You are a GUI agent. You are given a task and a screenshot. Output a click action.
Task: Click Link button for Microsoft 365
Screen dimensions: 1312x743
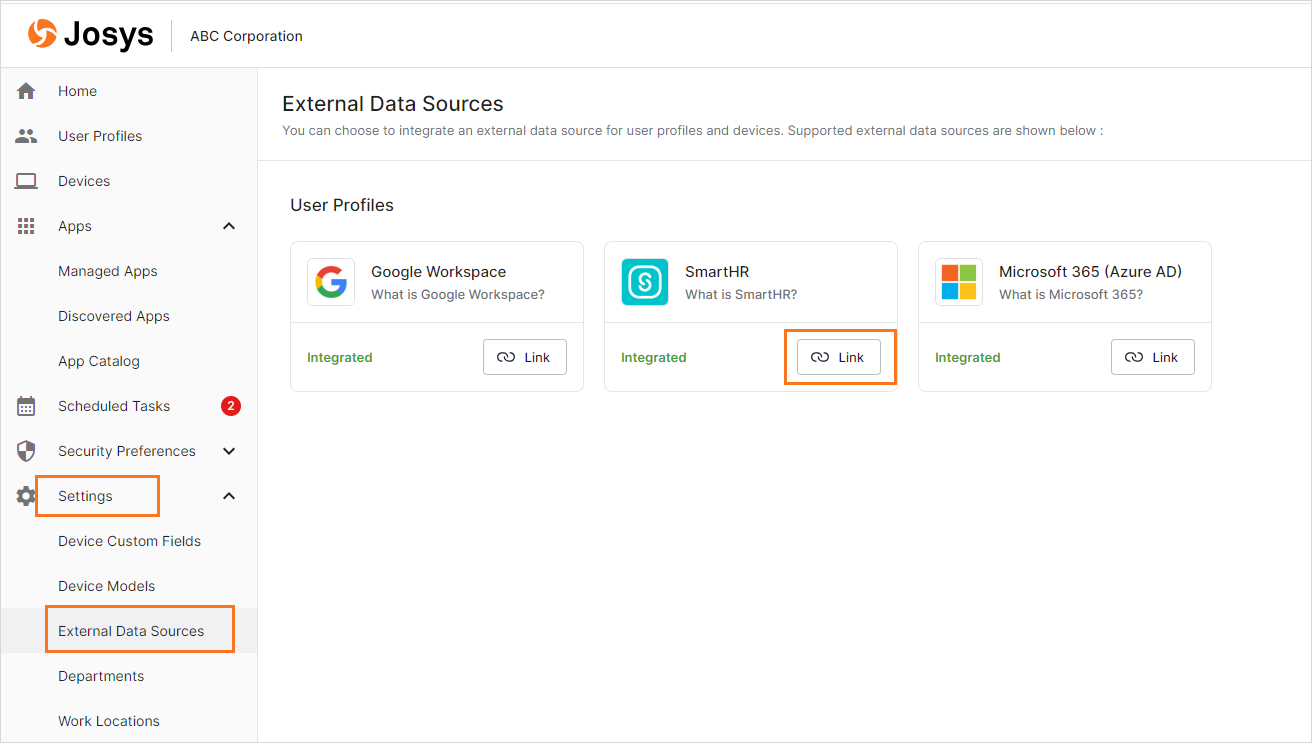pos(1153,357)
